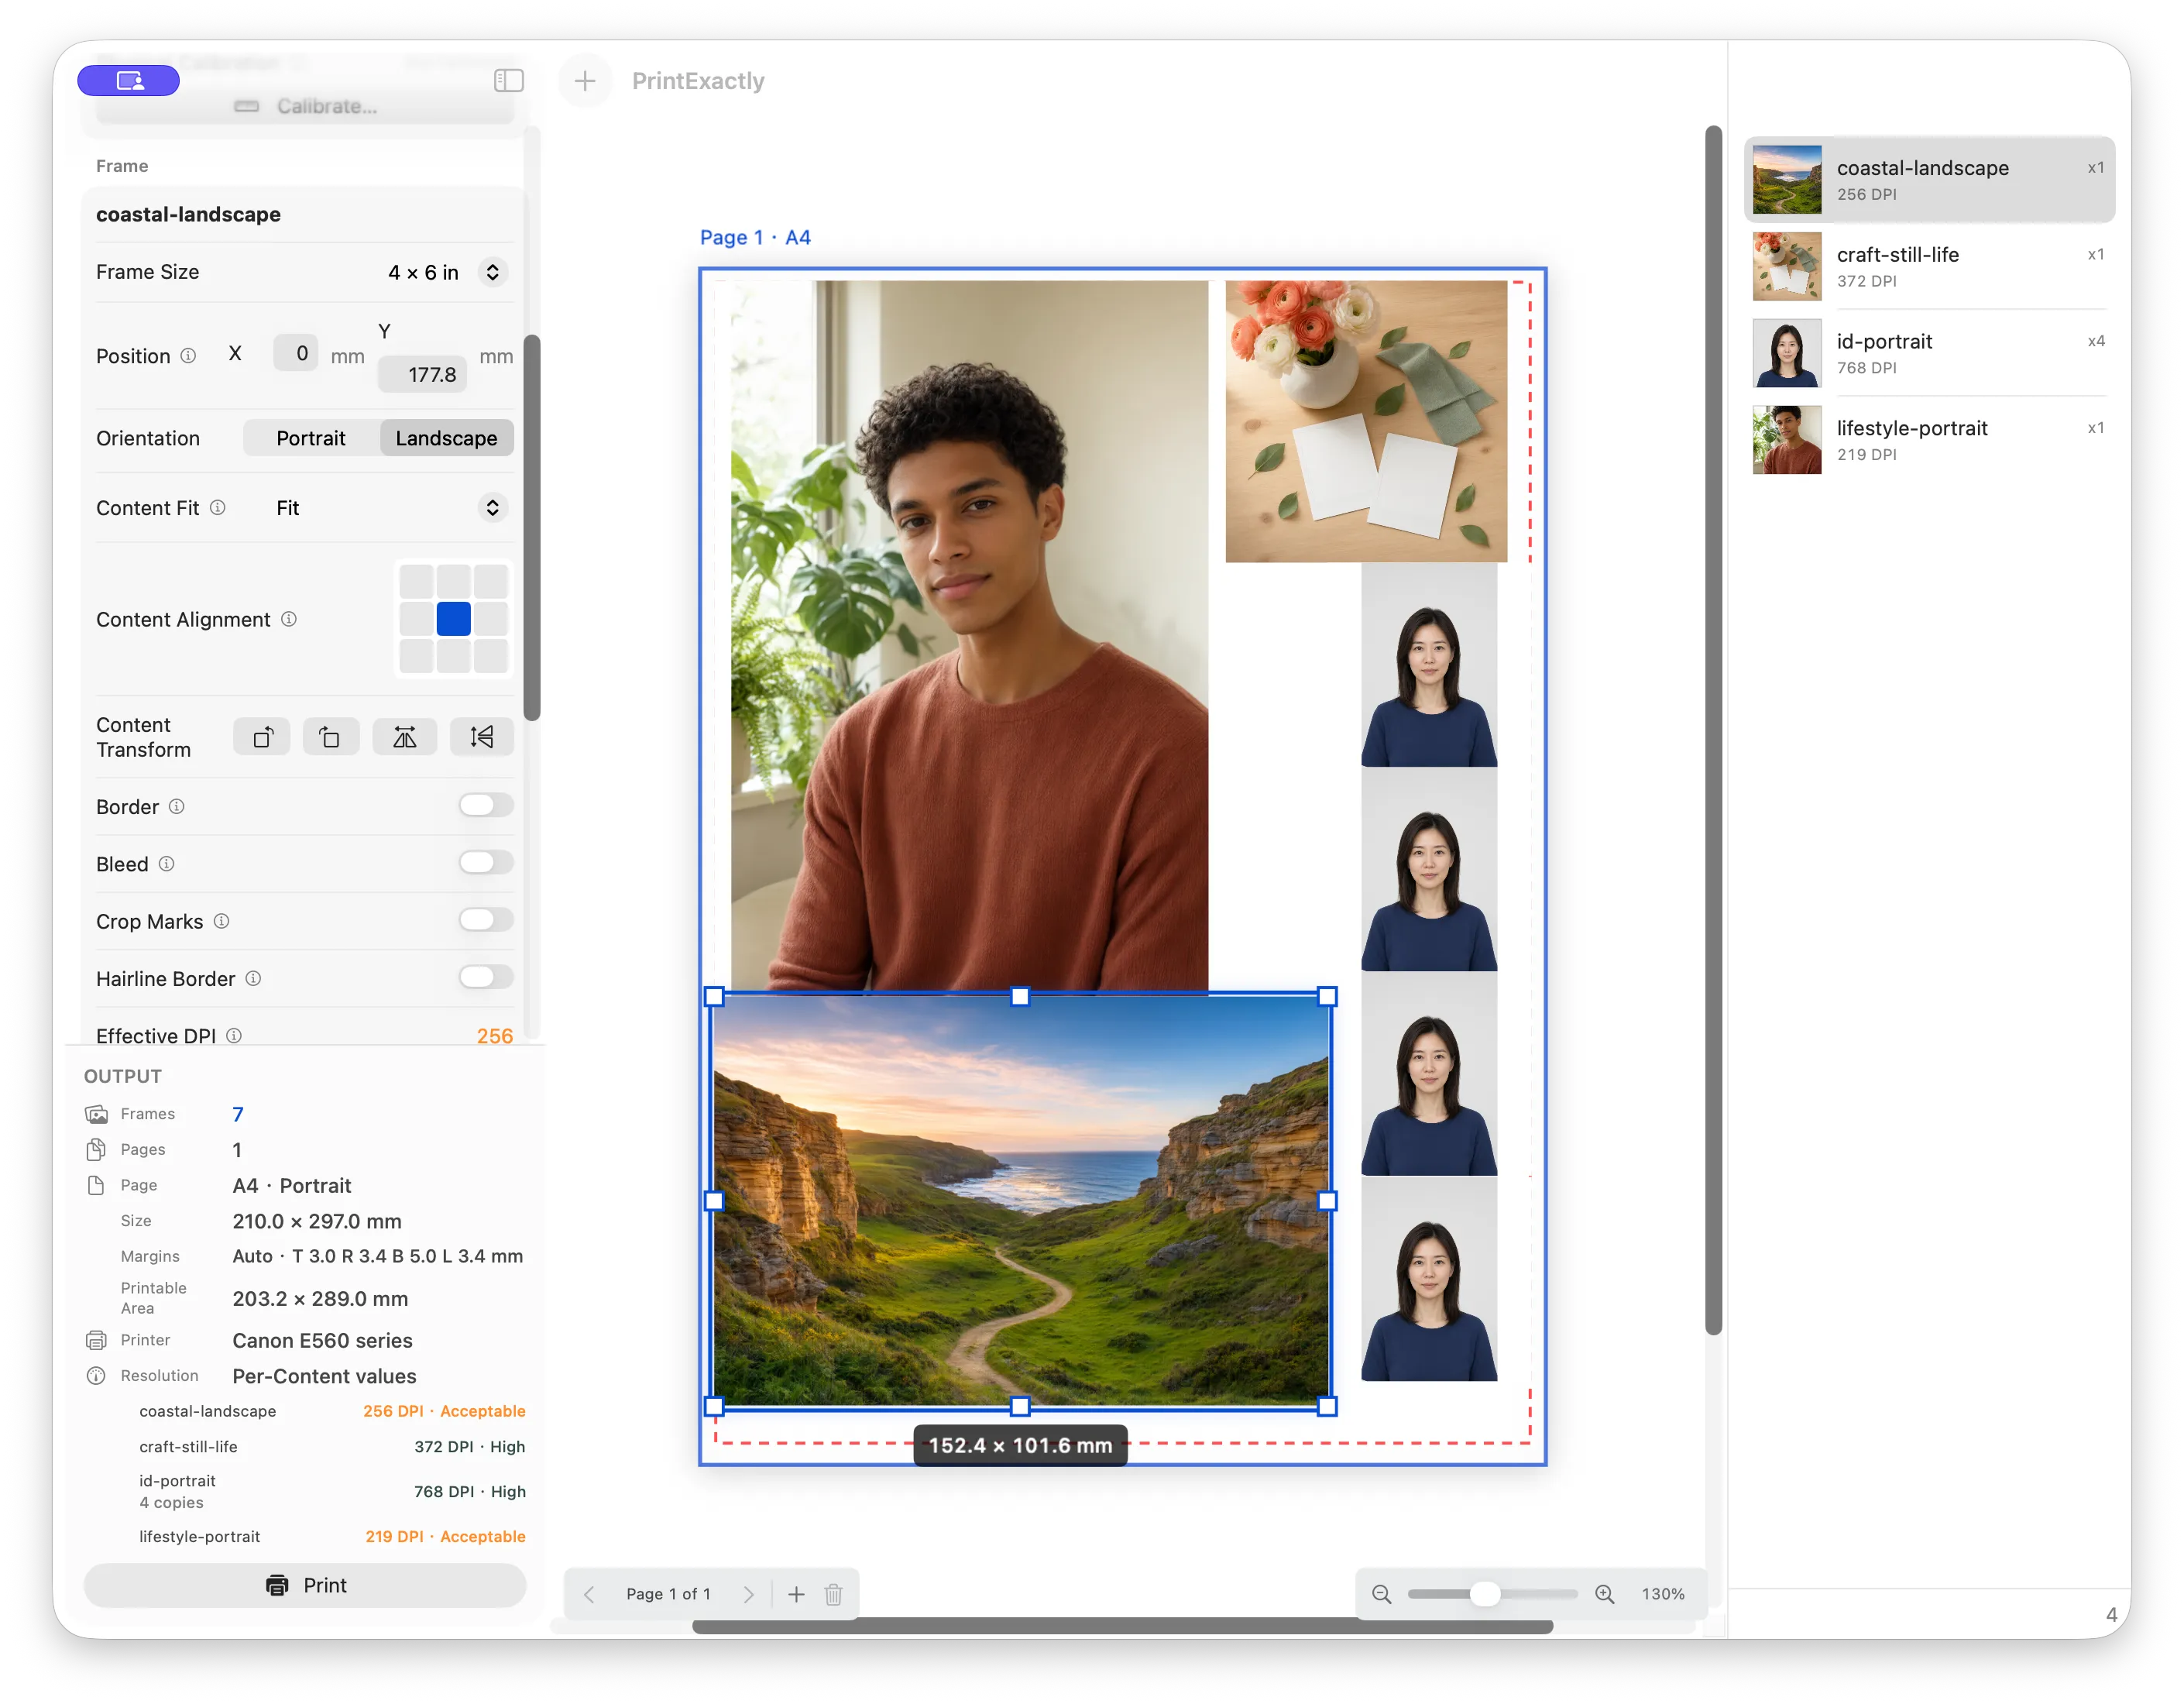The height and width of the screenshot is (1704, 2184).
Task: Select lifestyle-portrait in the image list
Action: tap(1929, 440)
